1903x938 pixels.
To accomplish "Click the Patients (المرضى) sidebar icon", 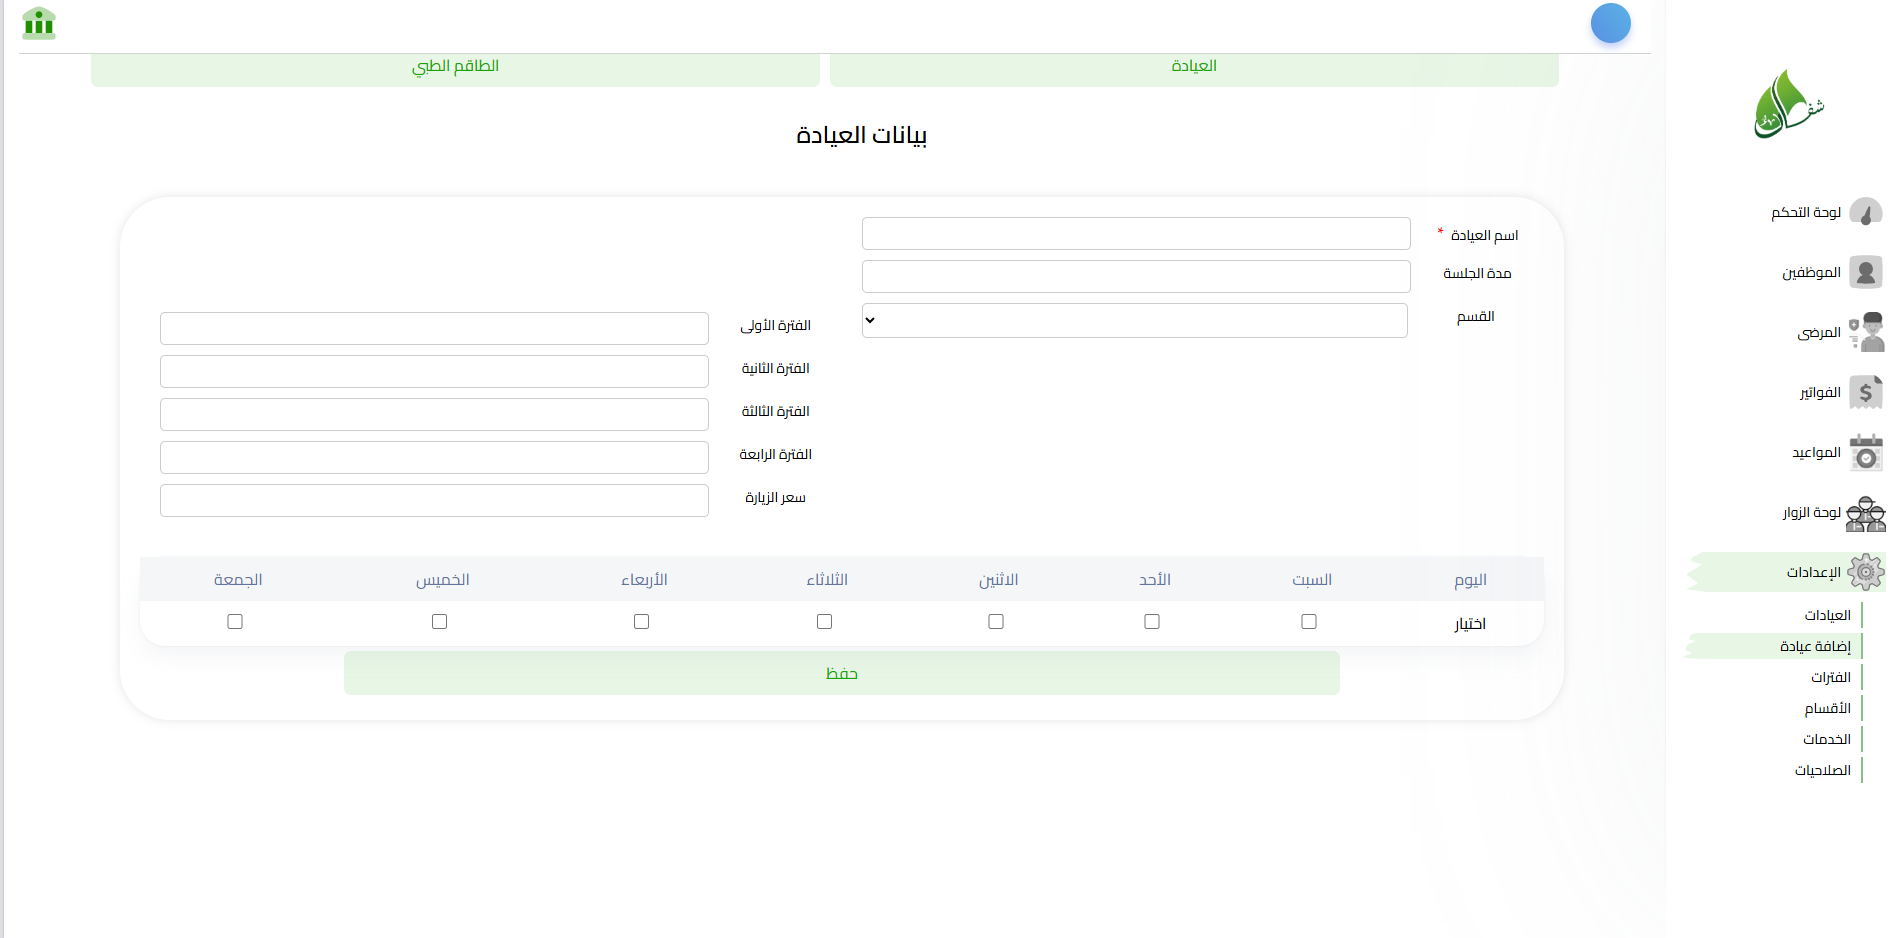I will 1865,332.
